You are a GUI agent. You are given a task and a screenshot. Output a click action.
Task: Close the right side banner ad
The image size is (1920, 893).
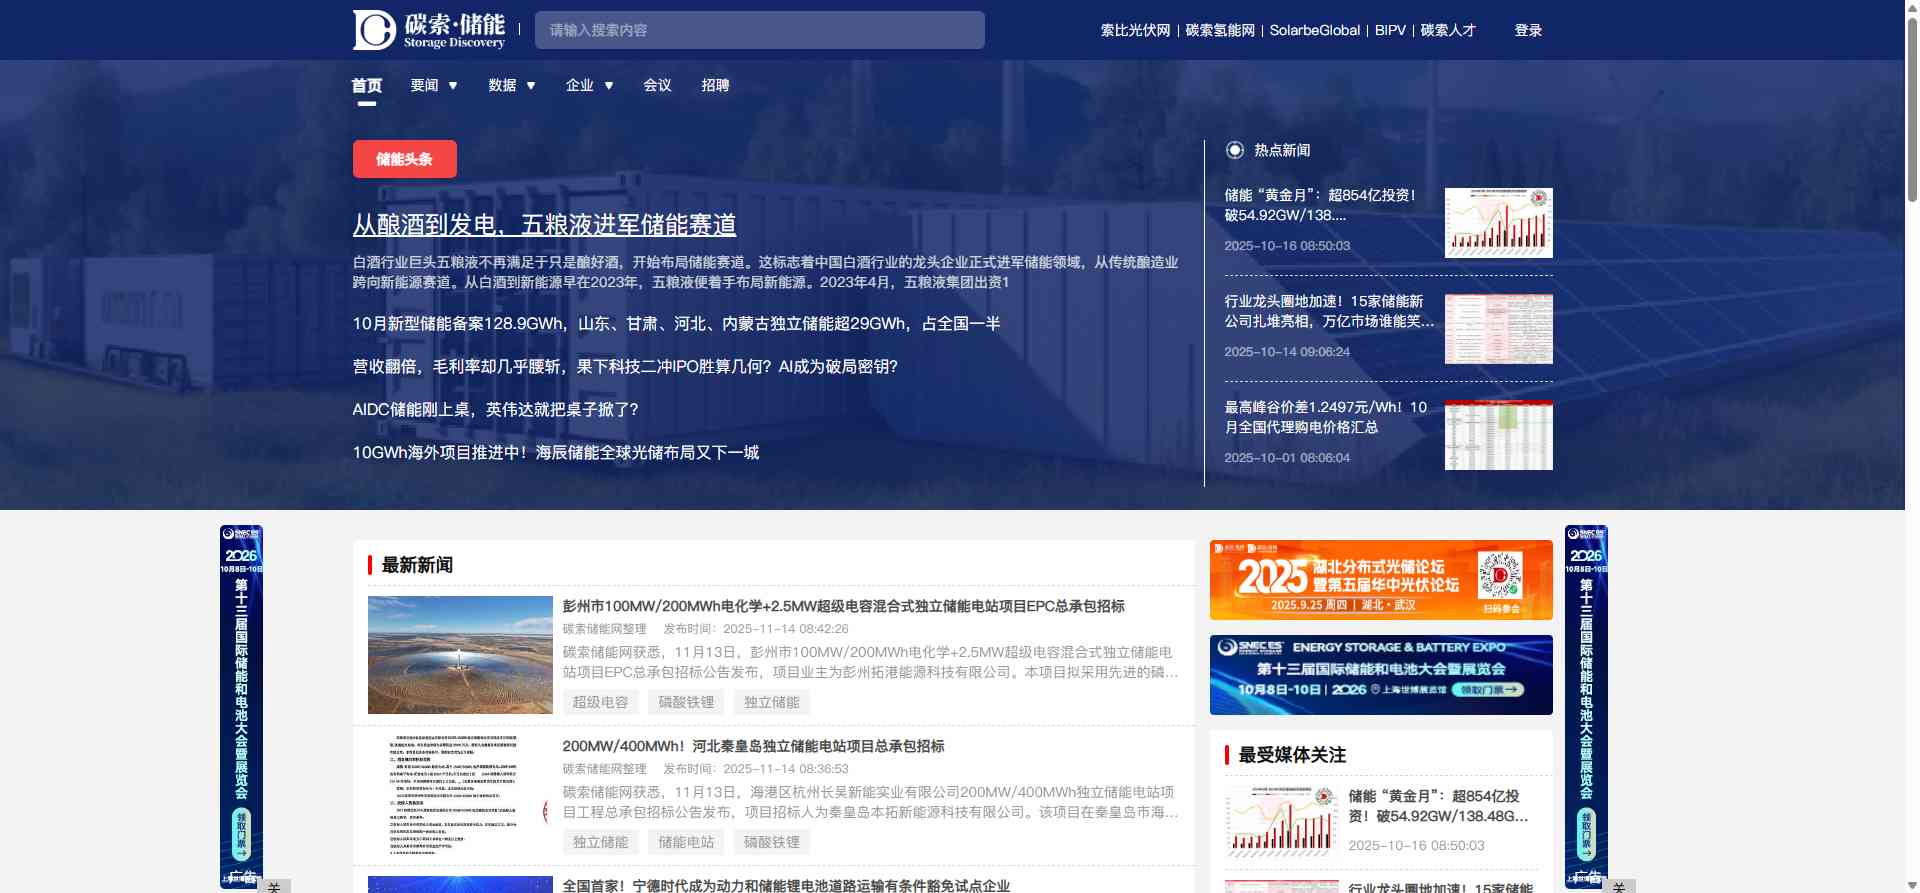[x=1619, y=886]
